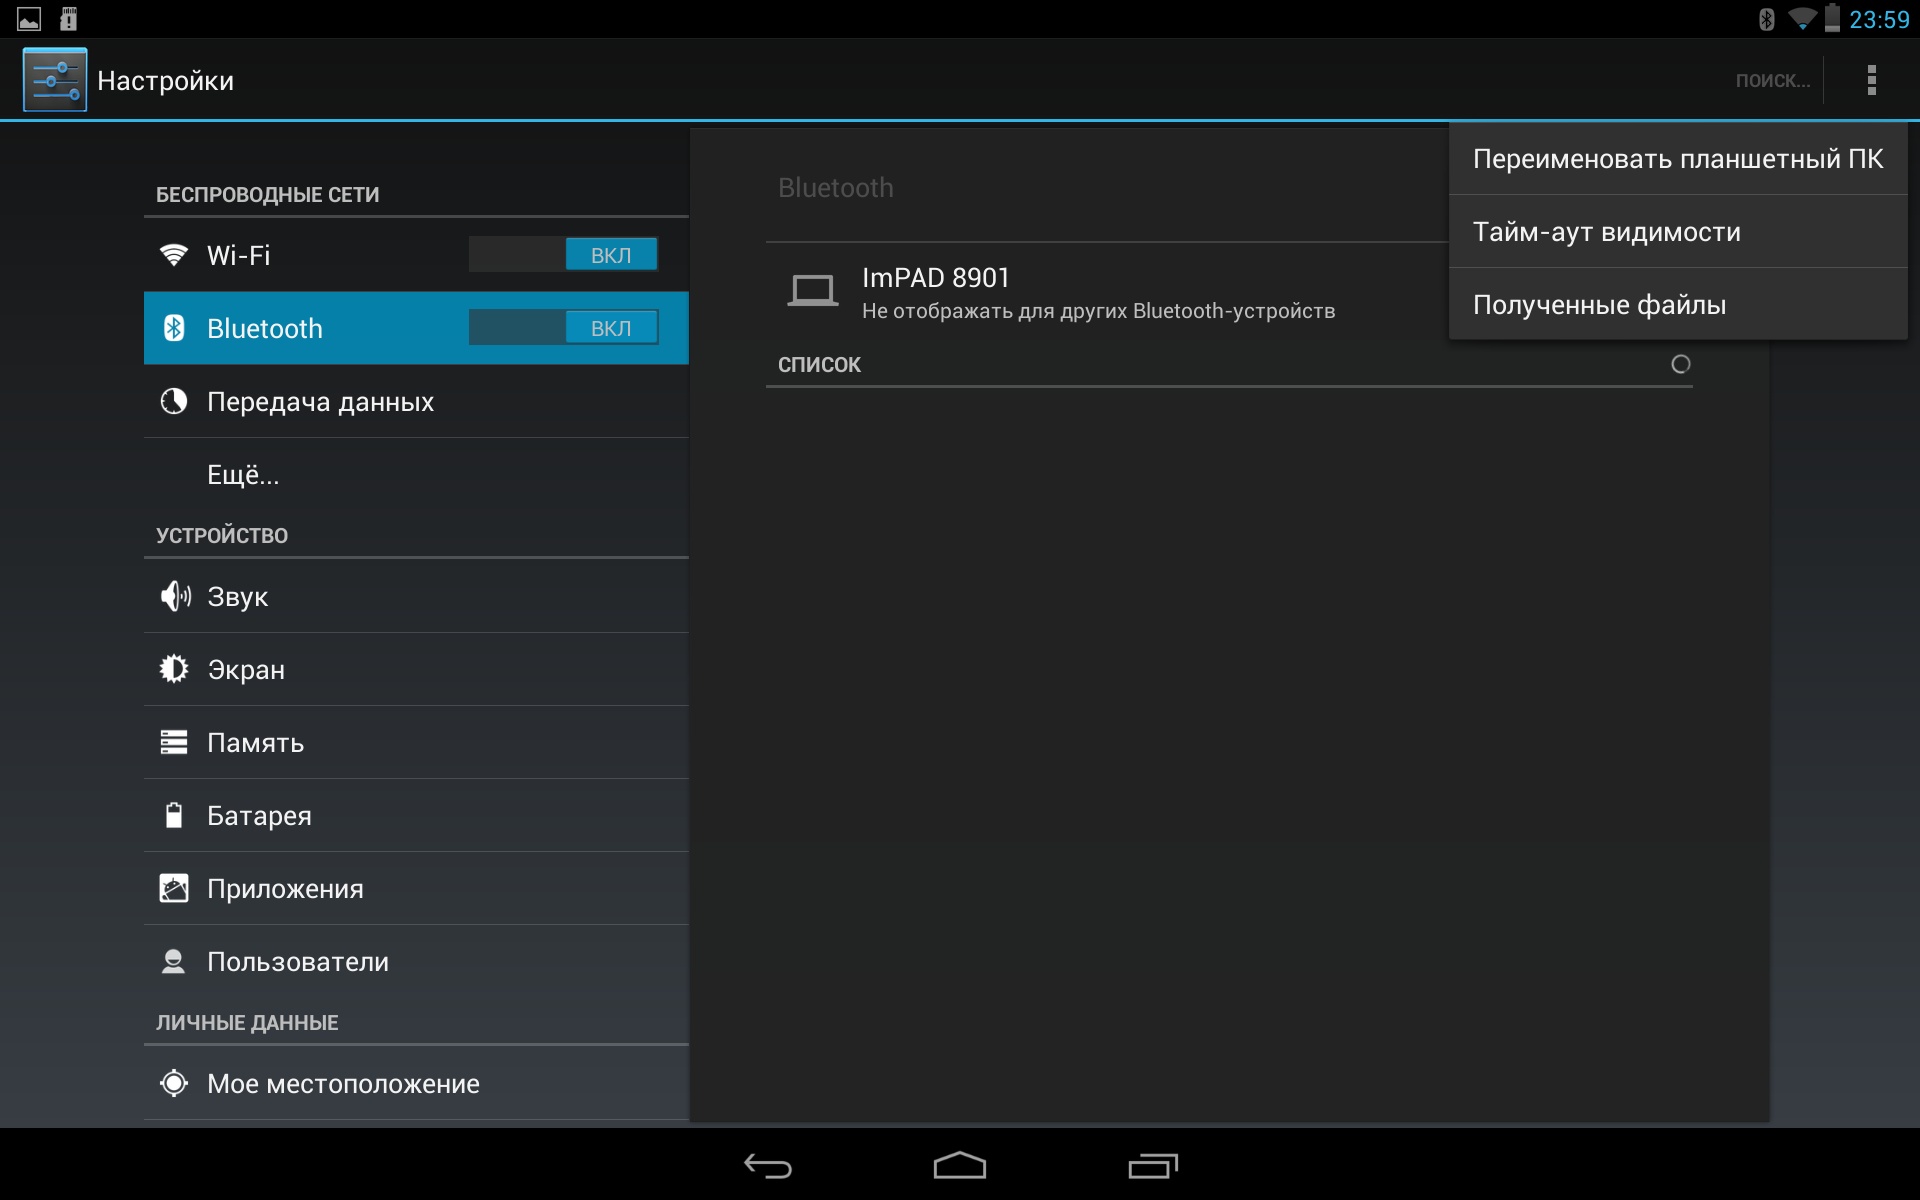Choose the visibility timeout menu option

click(1606, 232)
